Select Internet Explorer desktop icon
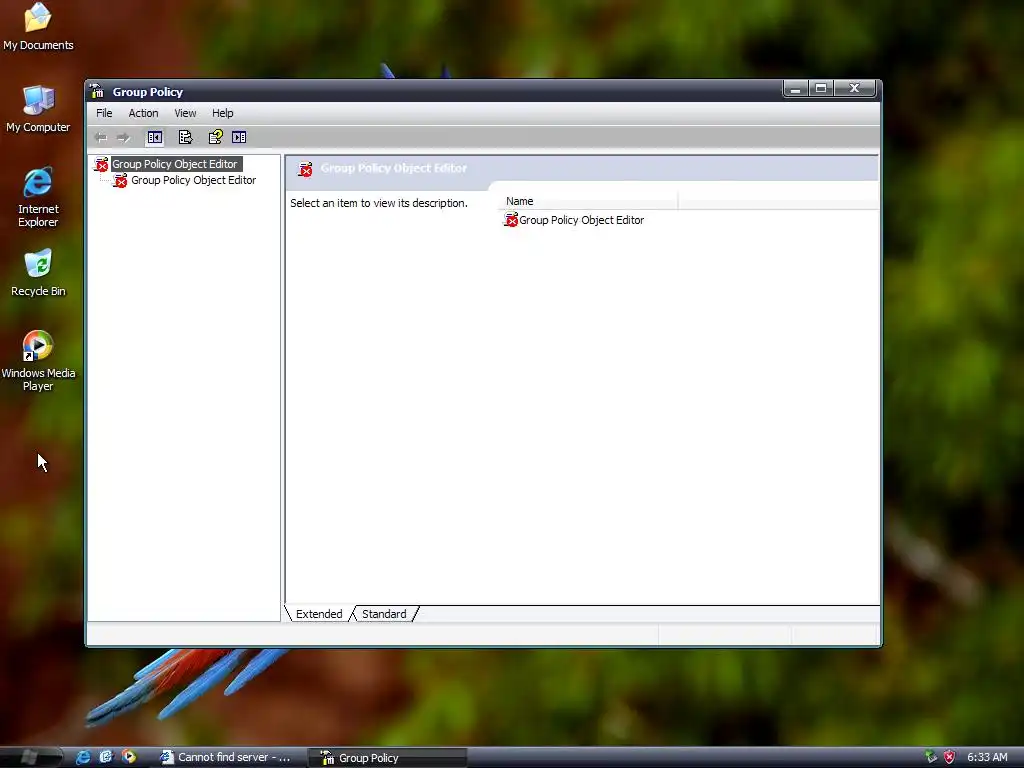Screen dimensions: 1024x768 click(38, 197)
